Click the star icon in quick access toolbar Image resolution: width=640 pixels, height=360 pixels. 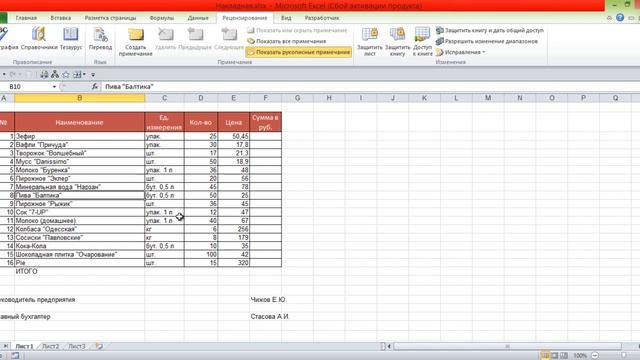coord(66,75)
